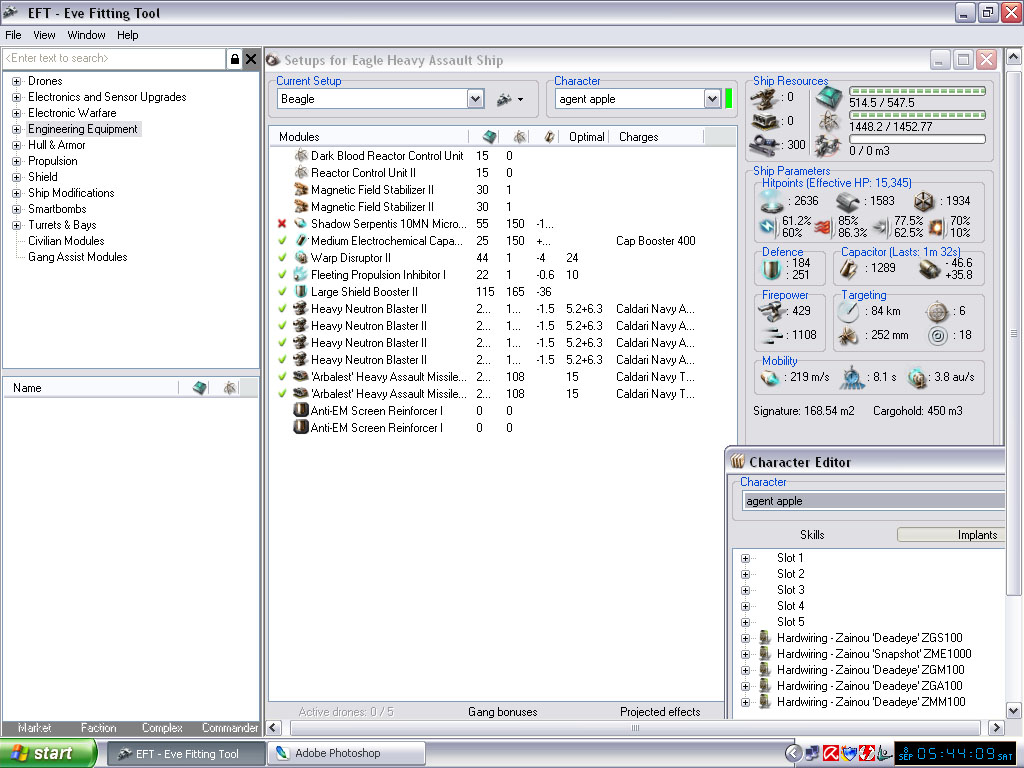Click the Warp Disruptor II module icon
This screenshot has height=768, width=1024.
(300, 258)
